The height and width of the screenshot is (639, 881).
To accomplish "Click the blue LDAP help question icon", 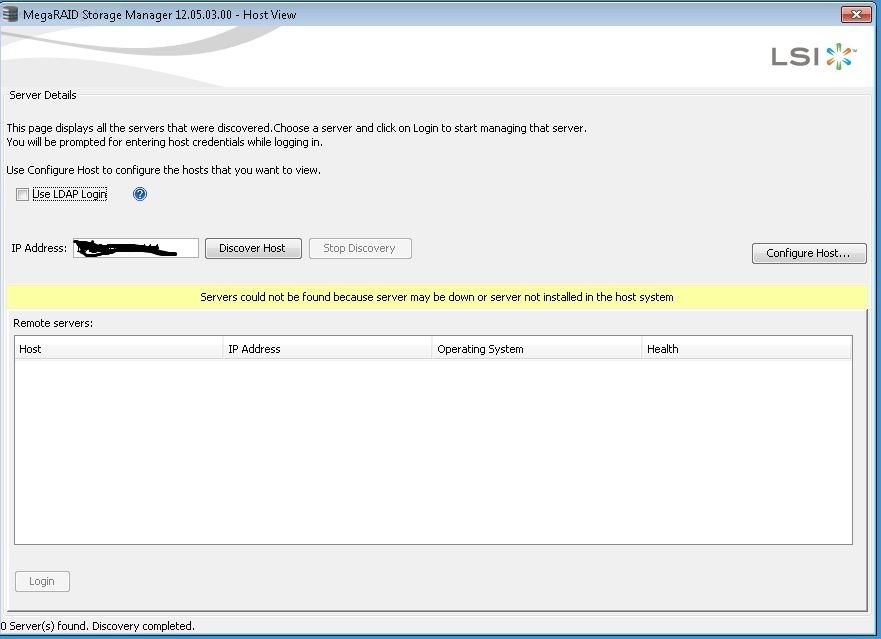I will coord(140,194).
